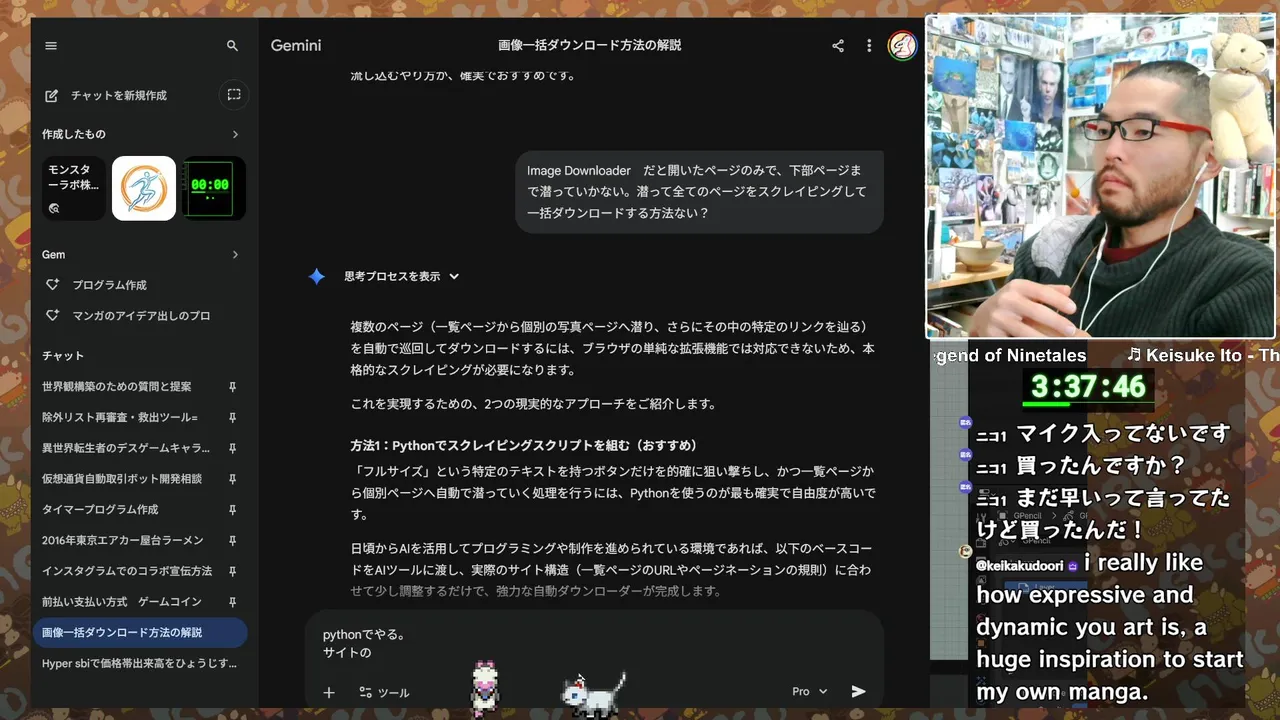Image resolution: width=1280 pixels, height=720 pixels.
Task: Click the new chat pencil icon
Action: tap(52, 95)
